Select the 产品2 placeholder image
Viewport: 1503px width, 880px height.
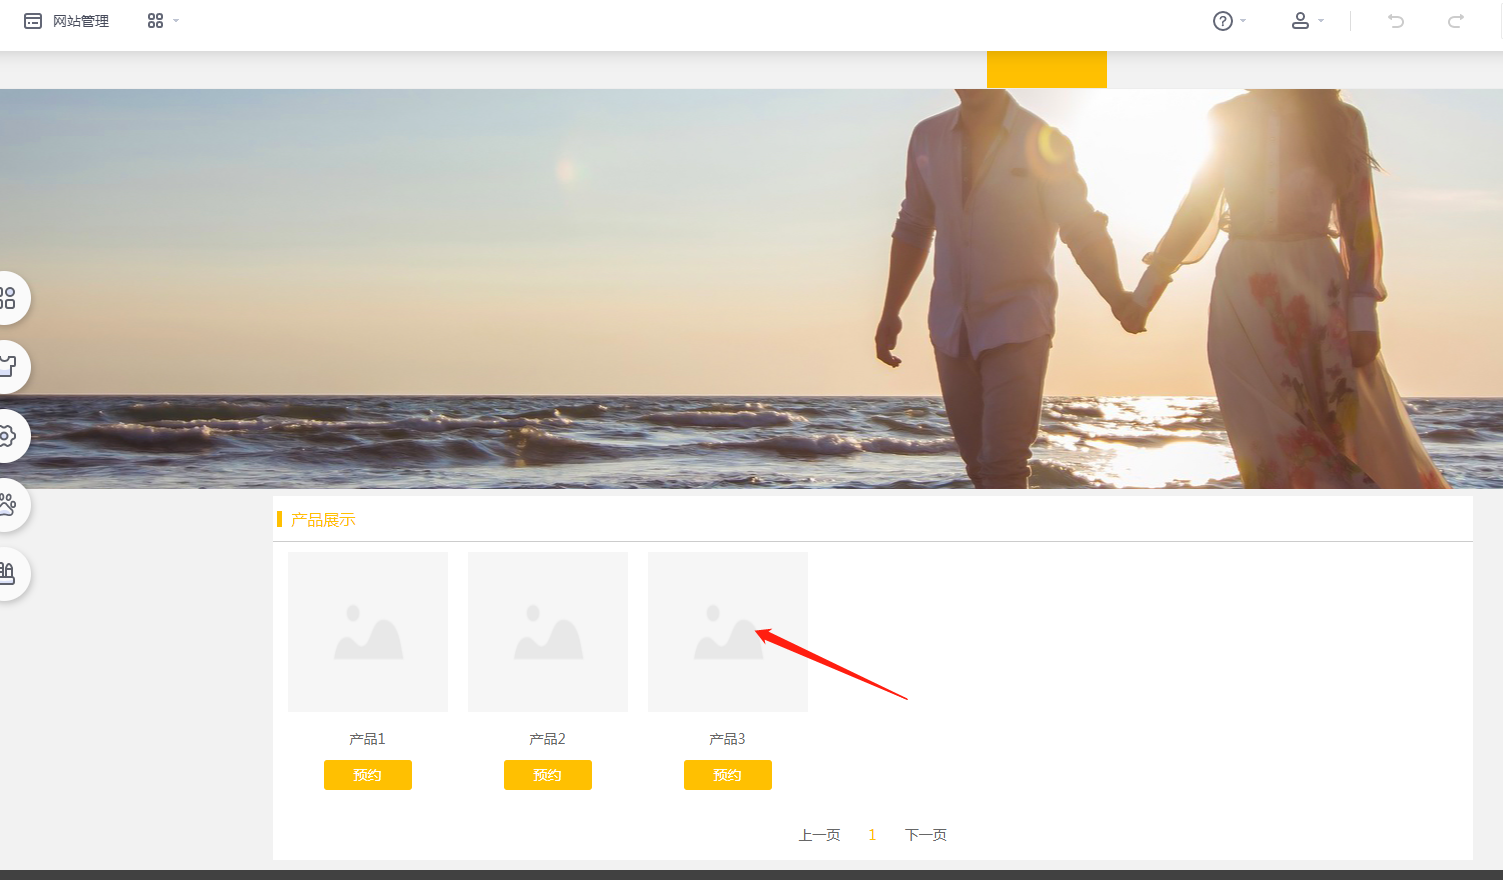[548, 632]
